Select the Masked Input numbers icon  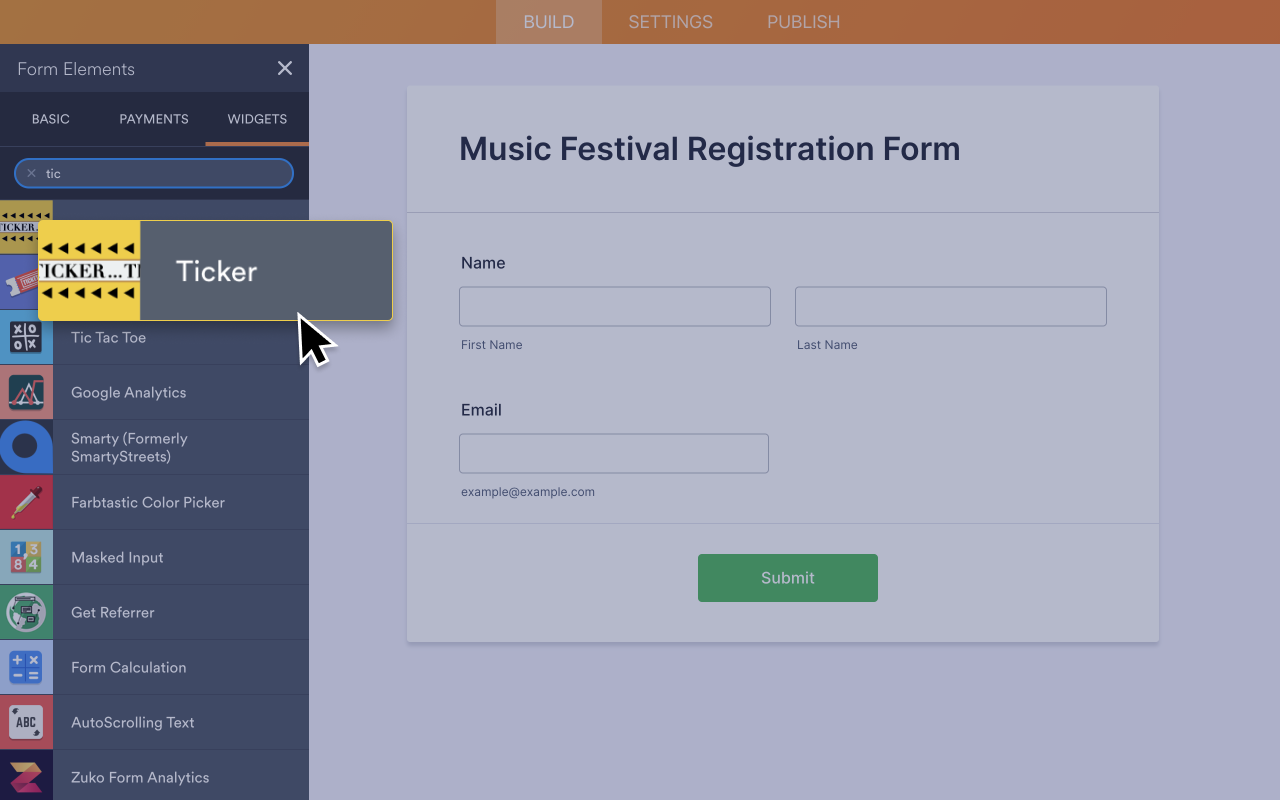24,557
